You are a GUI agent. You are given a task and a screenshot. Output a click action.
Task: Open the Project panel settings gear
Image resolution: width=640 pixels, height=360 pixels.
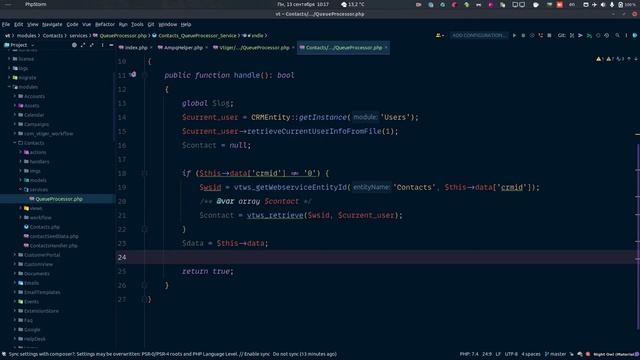click(x=74, y=45)
